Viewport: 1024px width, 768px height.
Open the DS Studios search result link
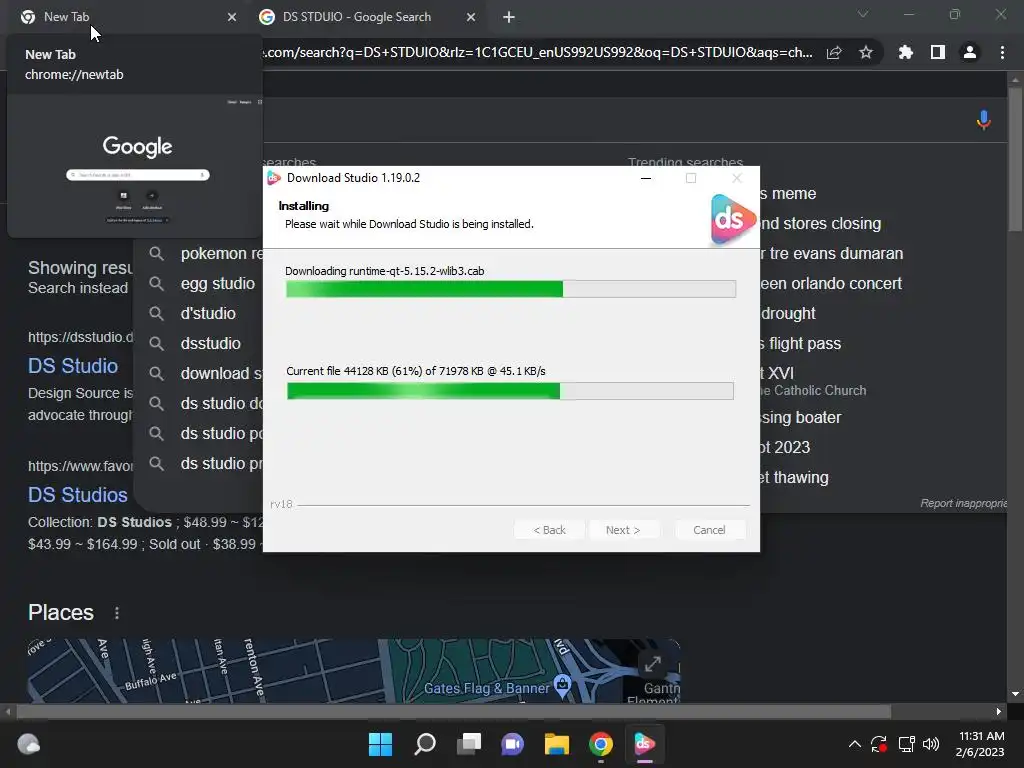pyautogui.click(x=78, y=495)
